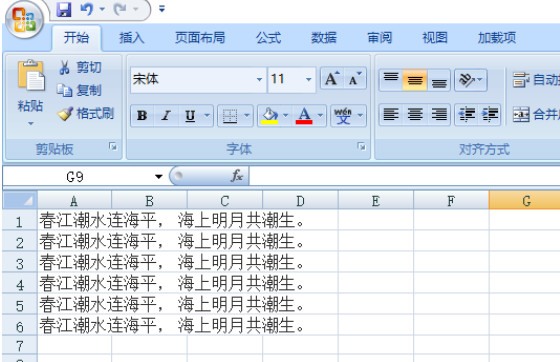
Task: Open the 字体 dialog launcher
Action: 361,146
